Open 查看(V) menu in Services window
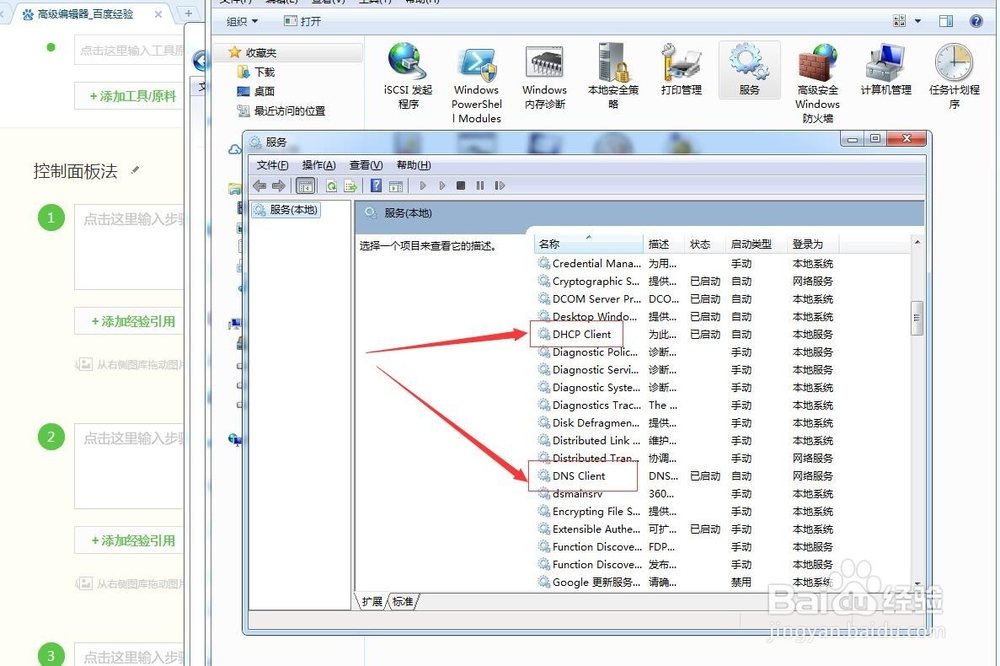The width and height of the screenshot is (1000, 666). click(366, 165)
